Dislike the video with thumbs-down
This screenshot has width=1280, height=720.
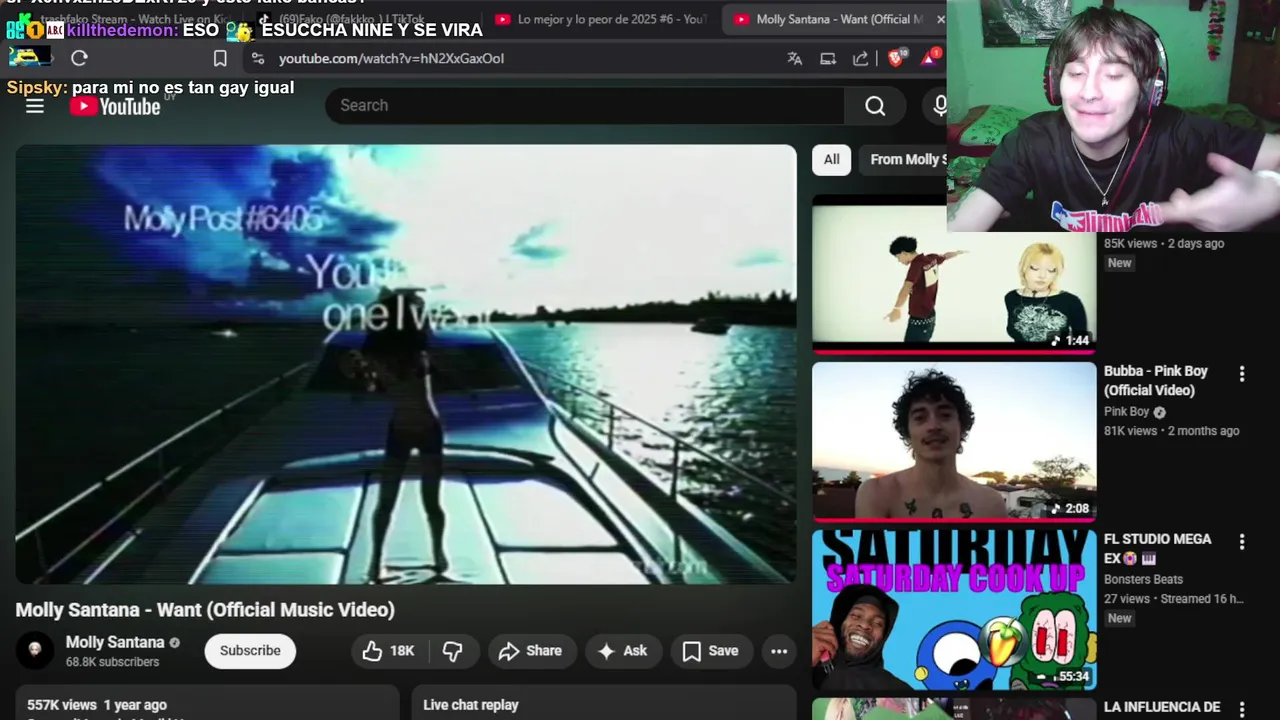453,651
